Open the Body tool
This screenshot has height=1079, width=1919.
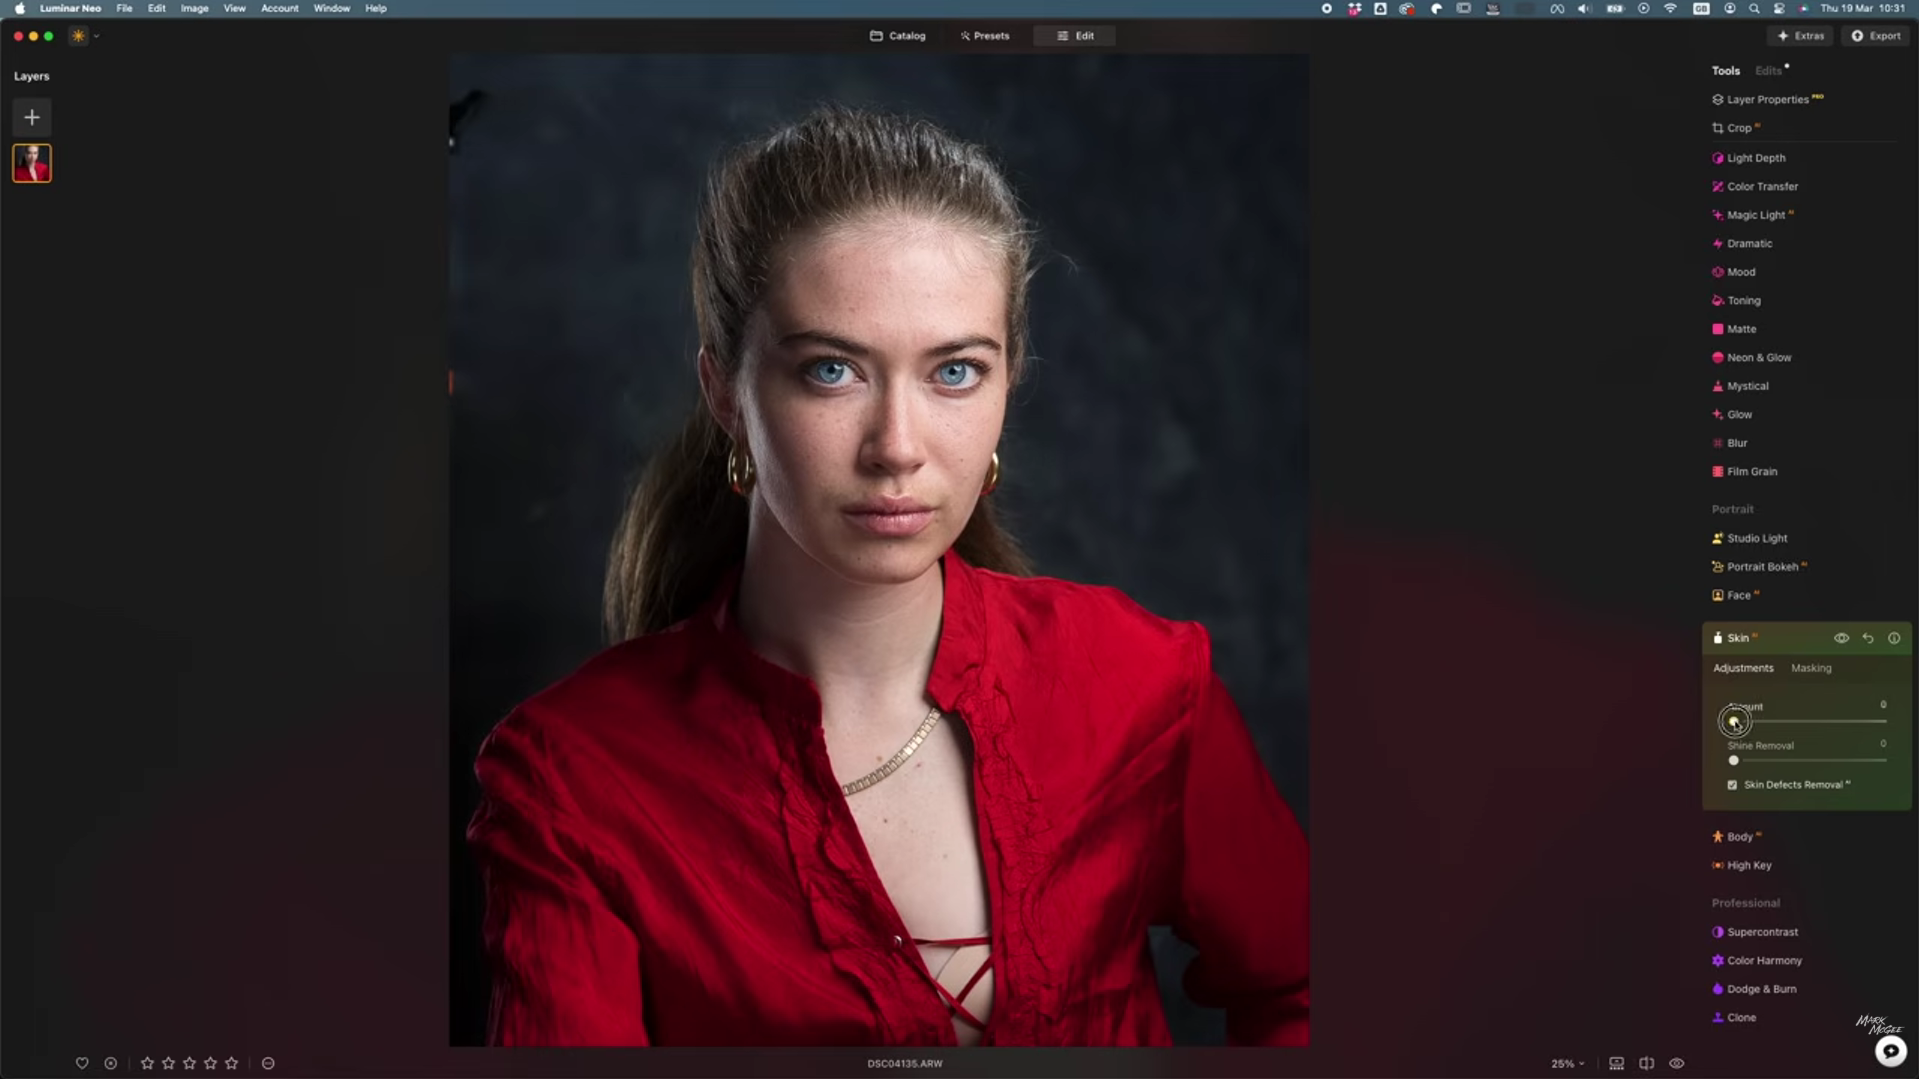(x=1739, y=837)
